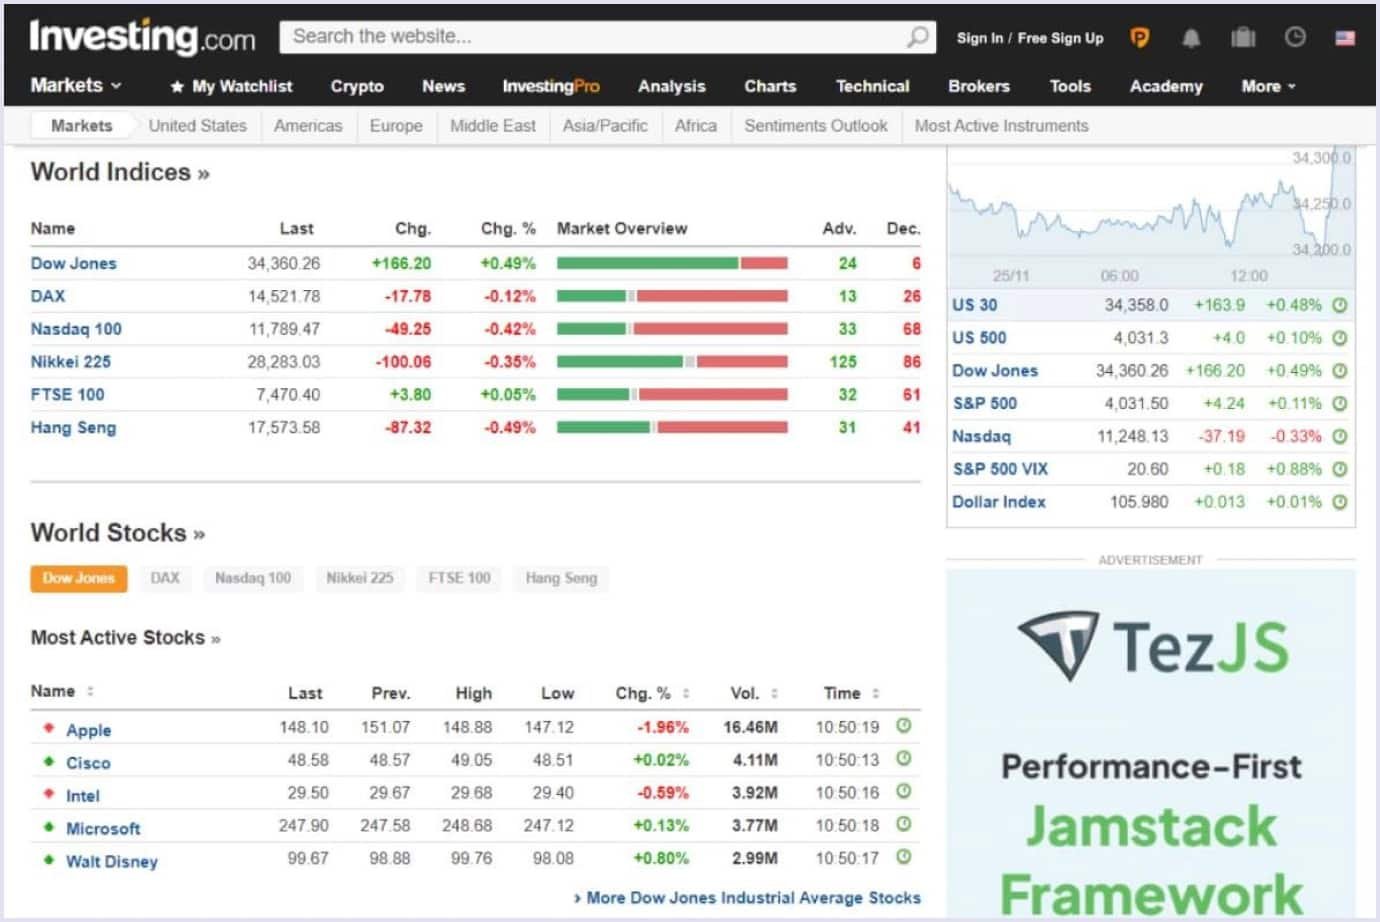Switch to United States submenu tab
Viewport: 1380px width, 922px height.
pyautogui.click(x=197, y=126)
